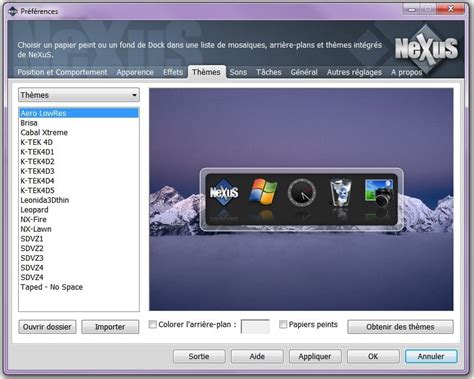Open help with the Aide button

tap(257, 356)
